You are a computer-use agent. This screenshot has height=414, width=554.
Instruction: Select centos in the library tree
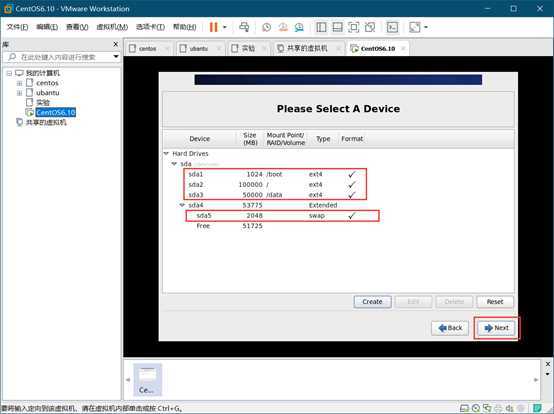tap(47, 83)
